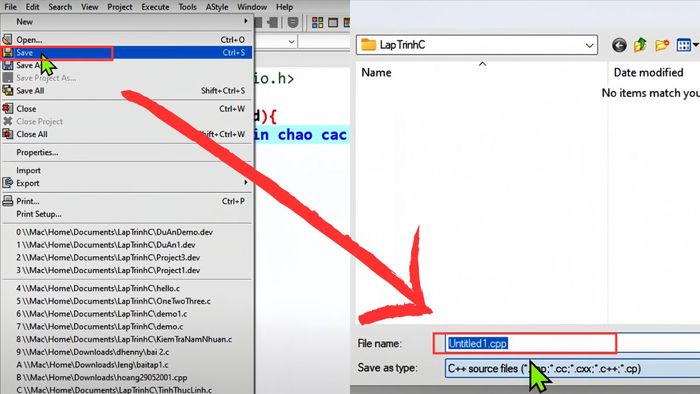The image size is (700, 394).
Task: Reopen recent file demo1.c
Action: click(126, 314)
